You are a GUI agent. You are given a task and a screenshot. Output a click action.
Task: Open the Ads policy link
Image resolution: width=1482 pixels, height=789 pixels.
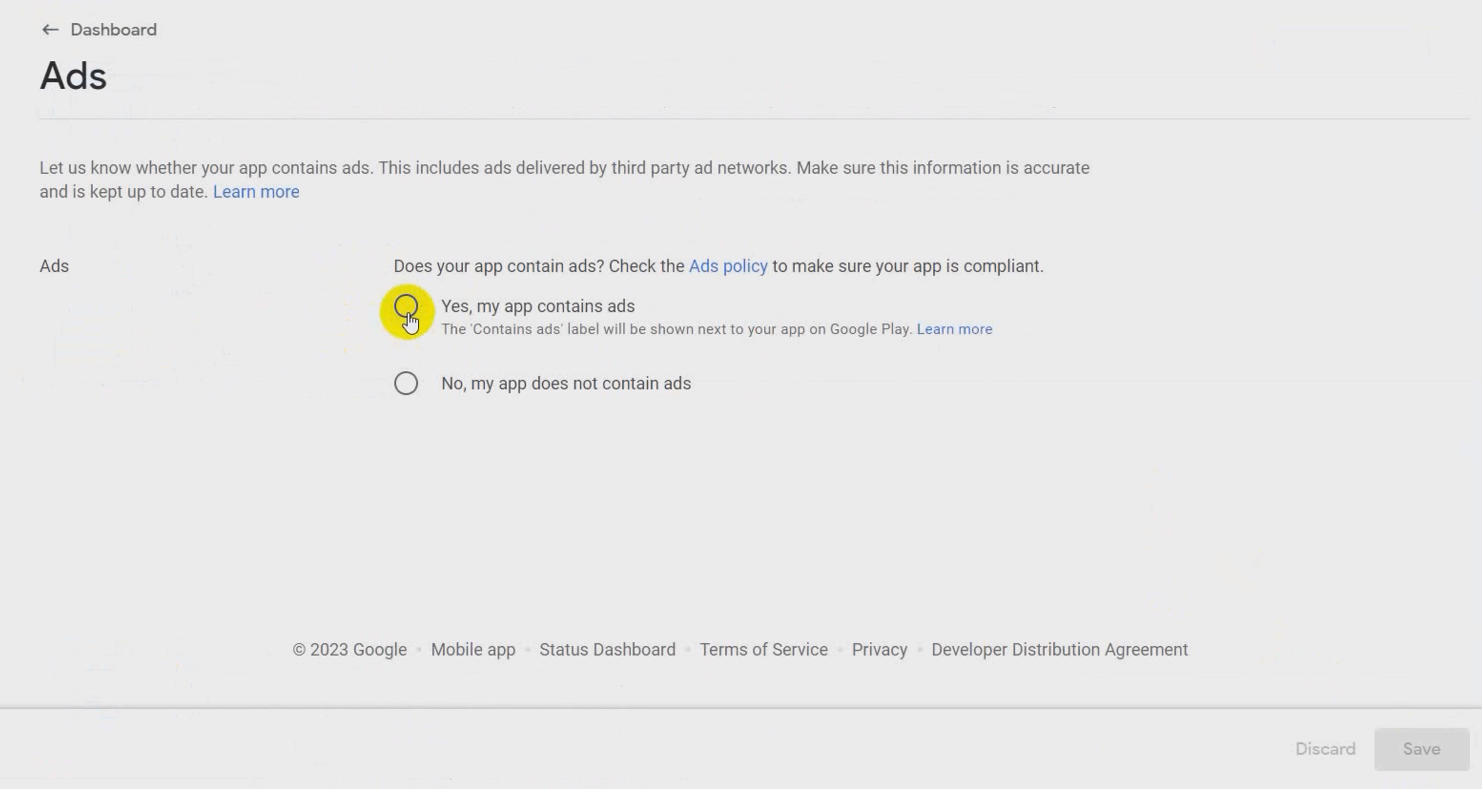(728, 266)
